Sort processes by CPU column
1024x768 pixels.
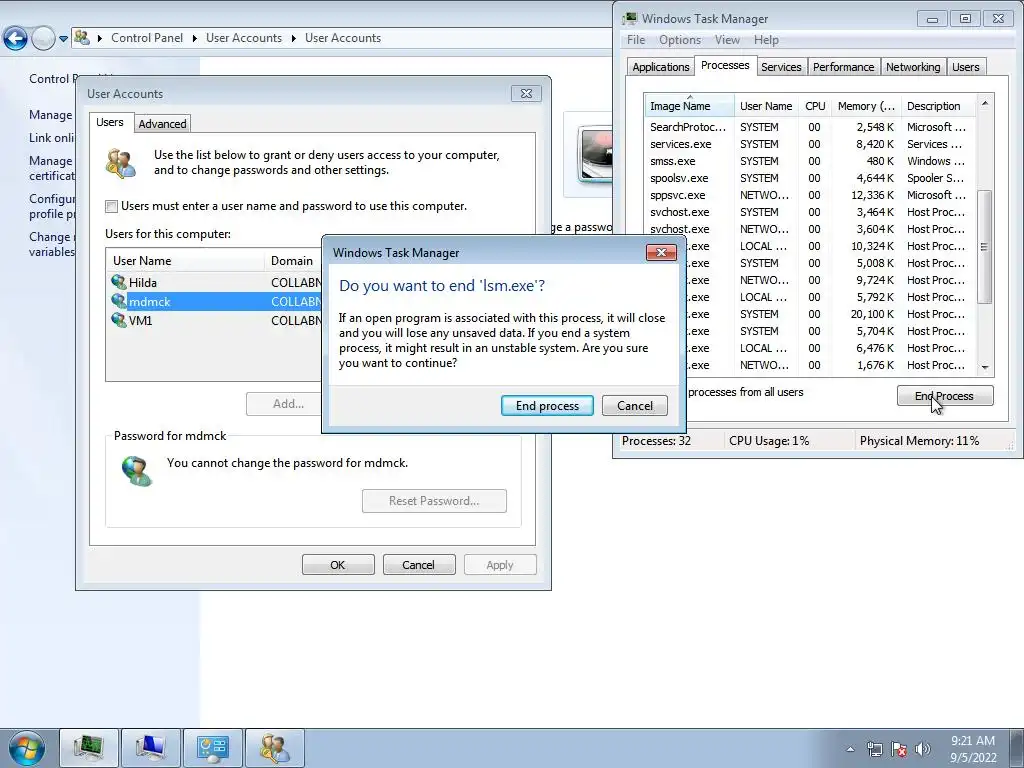click(x=815, y=106)
